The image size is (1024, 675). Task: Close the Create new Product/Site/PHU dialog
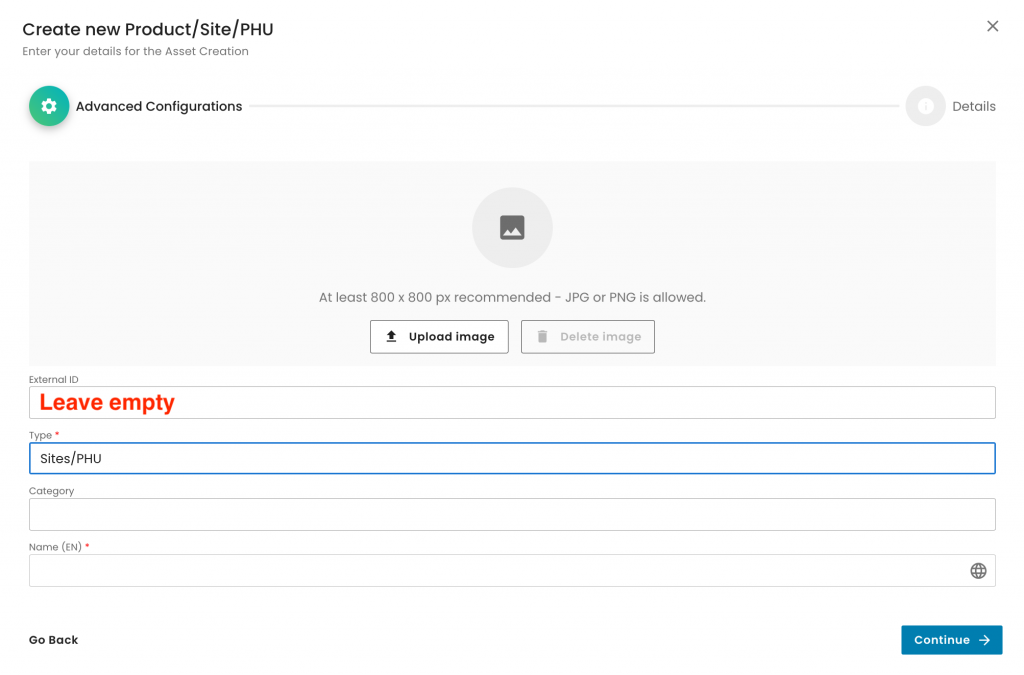992,26
